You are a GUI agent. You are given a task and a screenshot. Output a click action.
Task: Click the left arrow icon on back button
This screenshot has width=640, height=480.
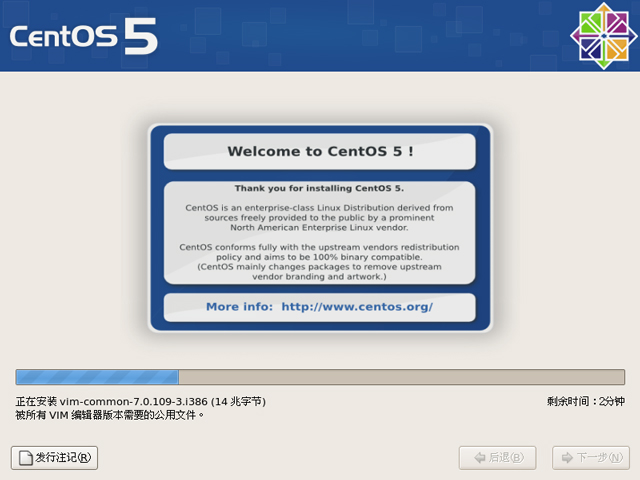click(x=480, y=458)
